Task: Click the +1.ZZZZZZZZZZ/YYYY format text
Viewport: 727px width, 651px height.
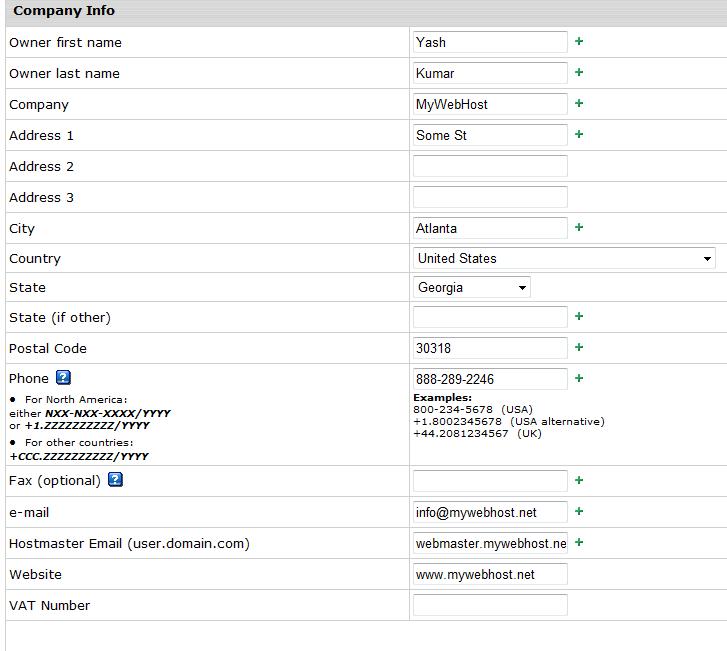Action: [x=87, y=425]
